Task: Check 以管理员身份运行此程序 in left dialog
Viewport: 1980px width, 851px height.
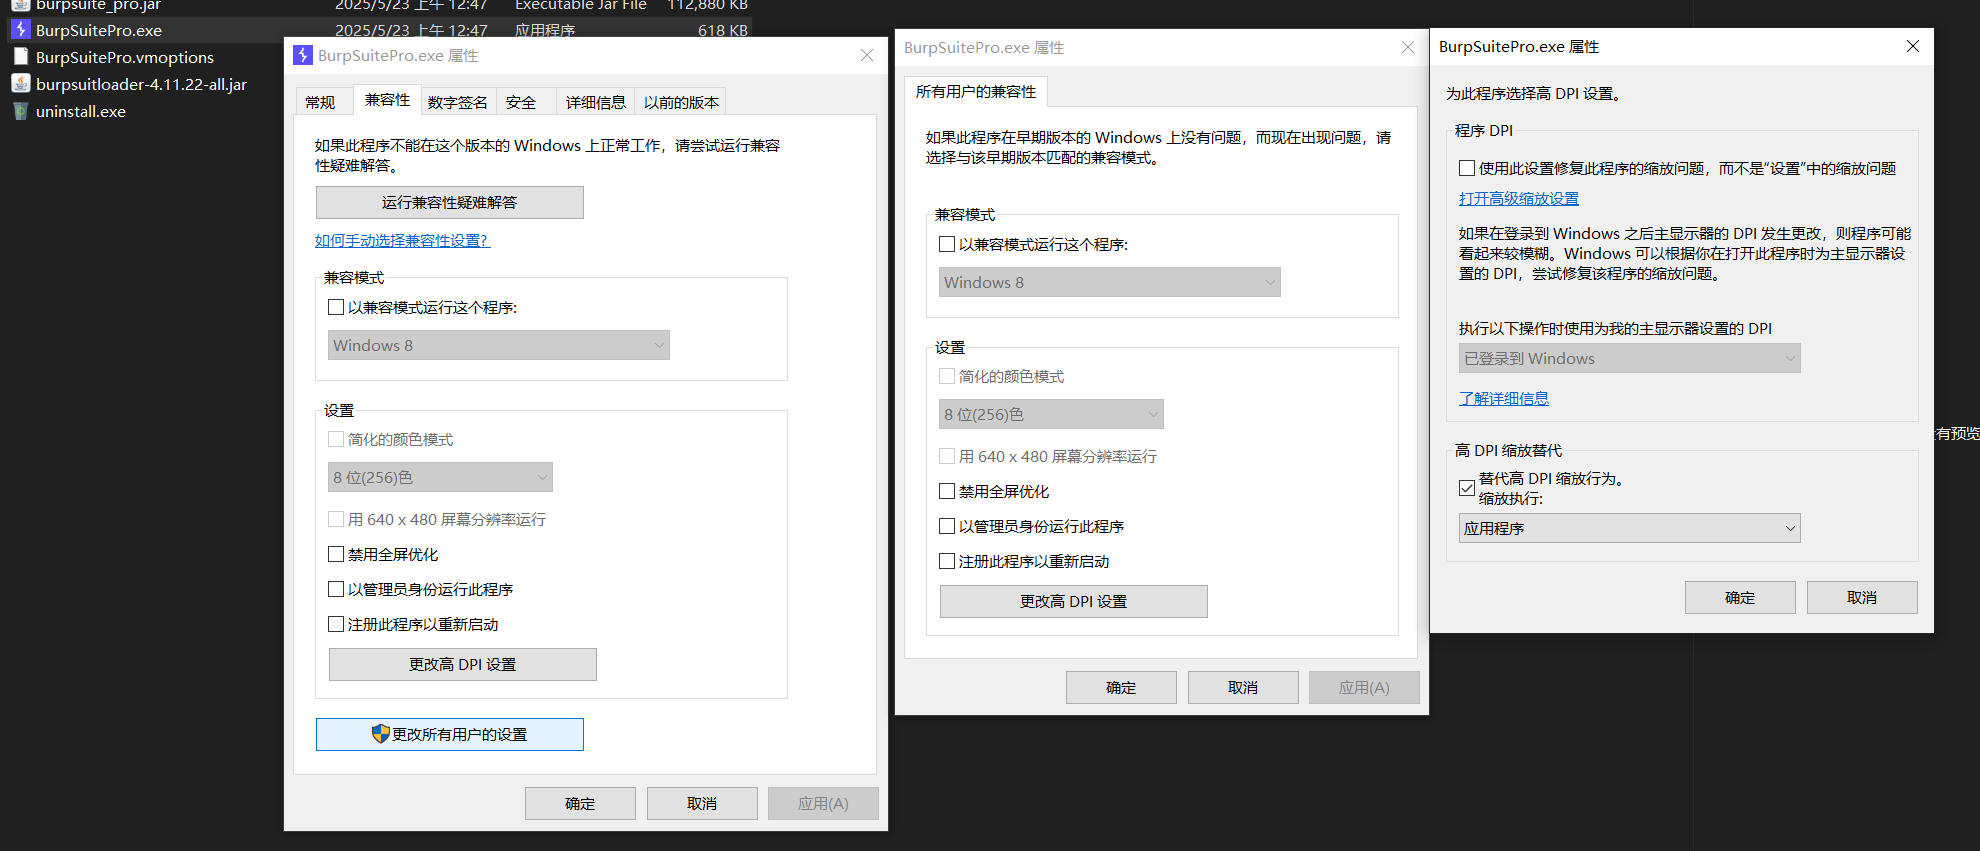Action: pos(336,589)
